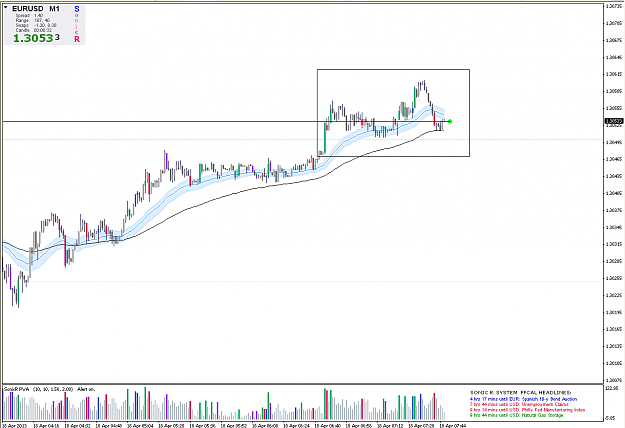Click the Philly Fed Manufacturing Index headline
The height and width of the screenshot is (428, 625).
(x=527, y=410)
